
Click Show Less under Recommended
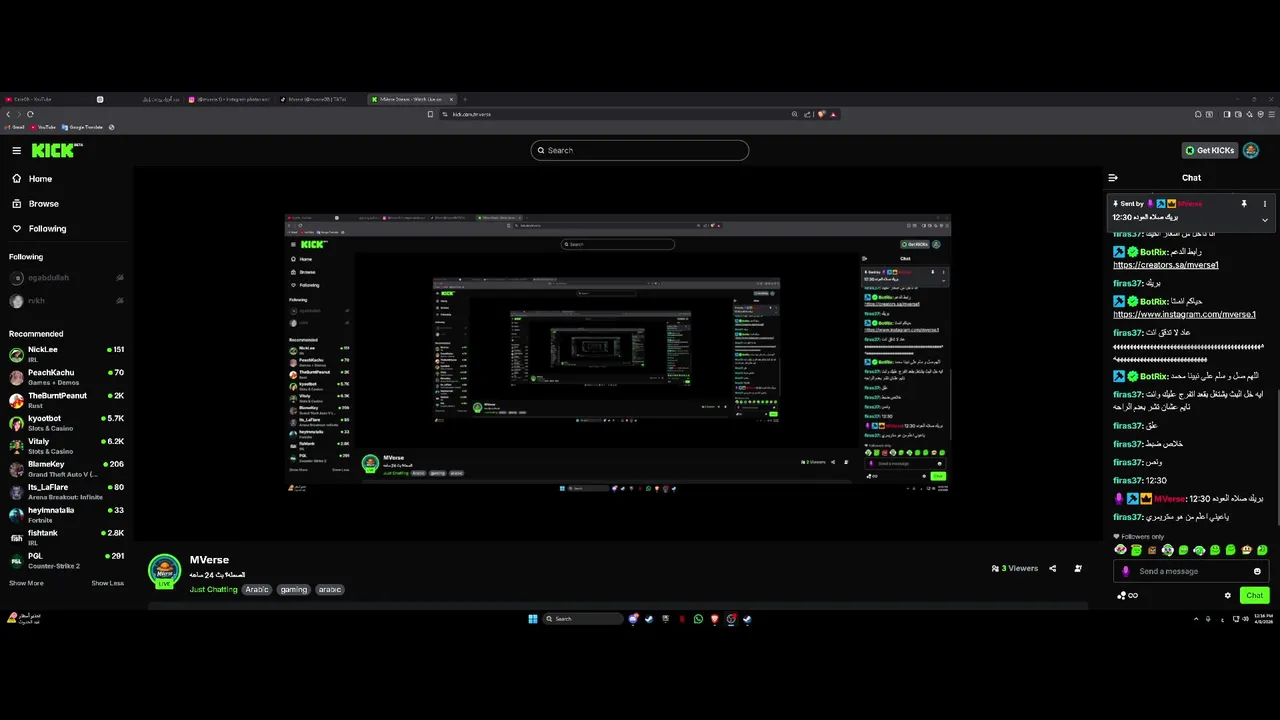coord(107,583)
